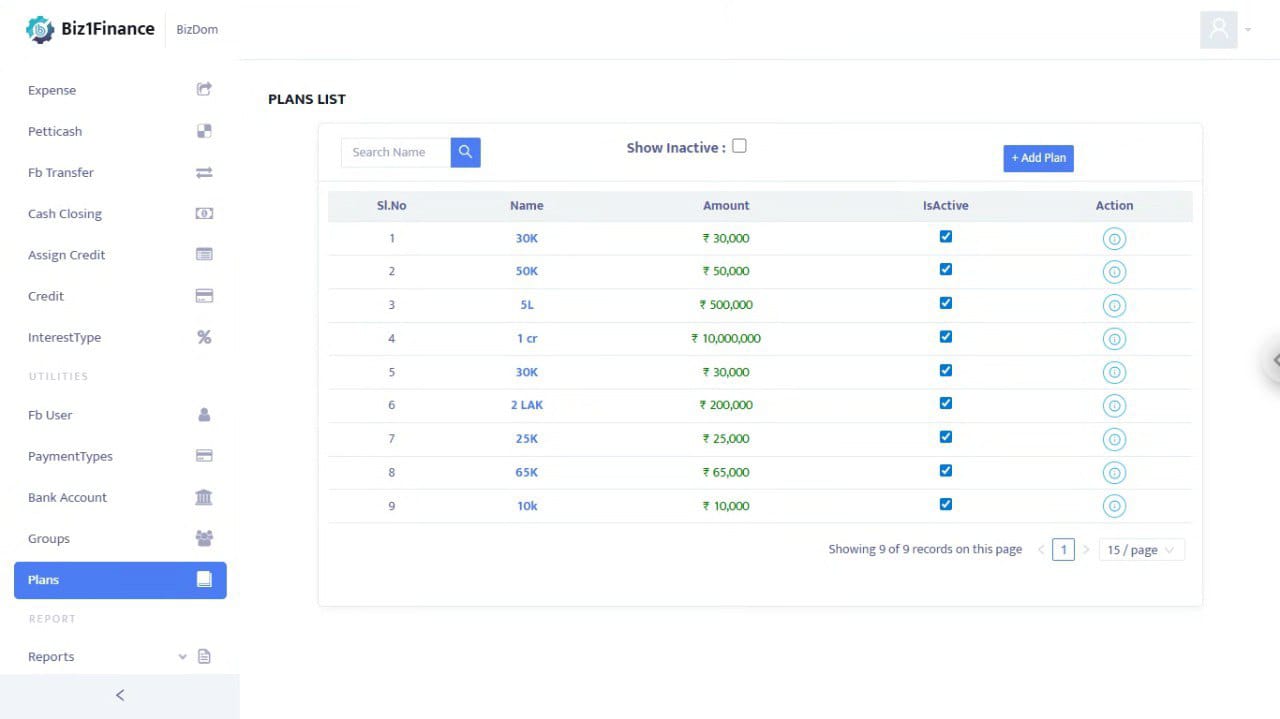Enable the Show Inactive checkbox
The image size is (1280, 719).
pyautogui.click(x=739, y=146)
